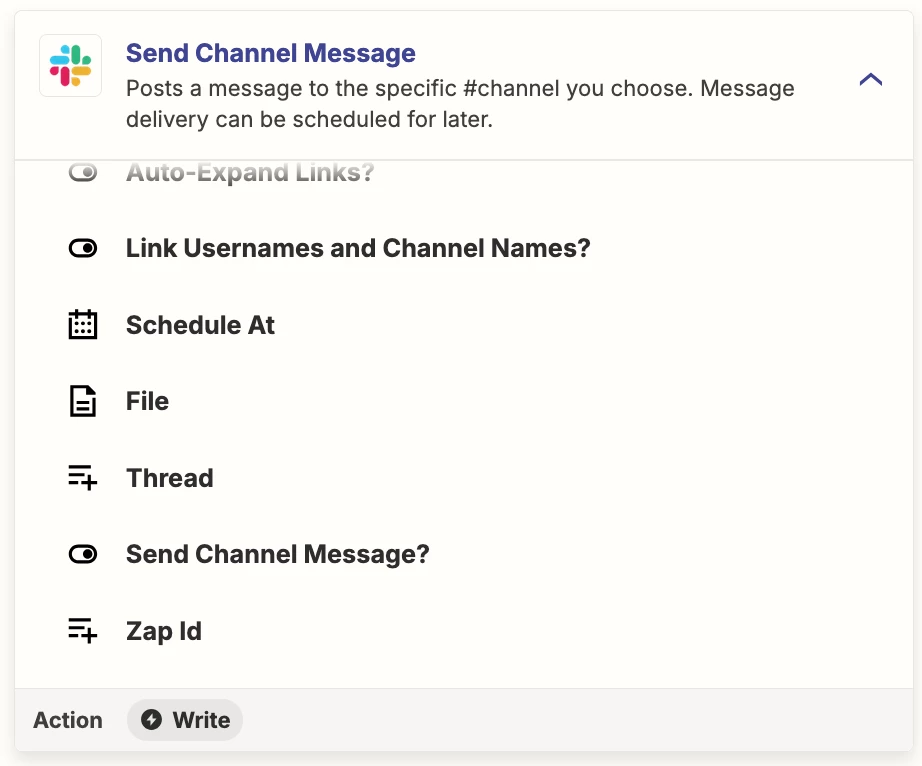Image resolution: width=922 pixels, height=766 pixels.
Task: Select the Schedule At field label
Action: [201, 325]
